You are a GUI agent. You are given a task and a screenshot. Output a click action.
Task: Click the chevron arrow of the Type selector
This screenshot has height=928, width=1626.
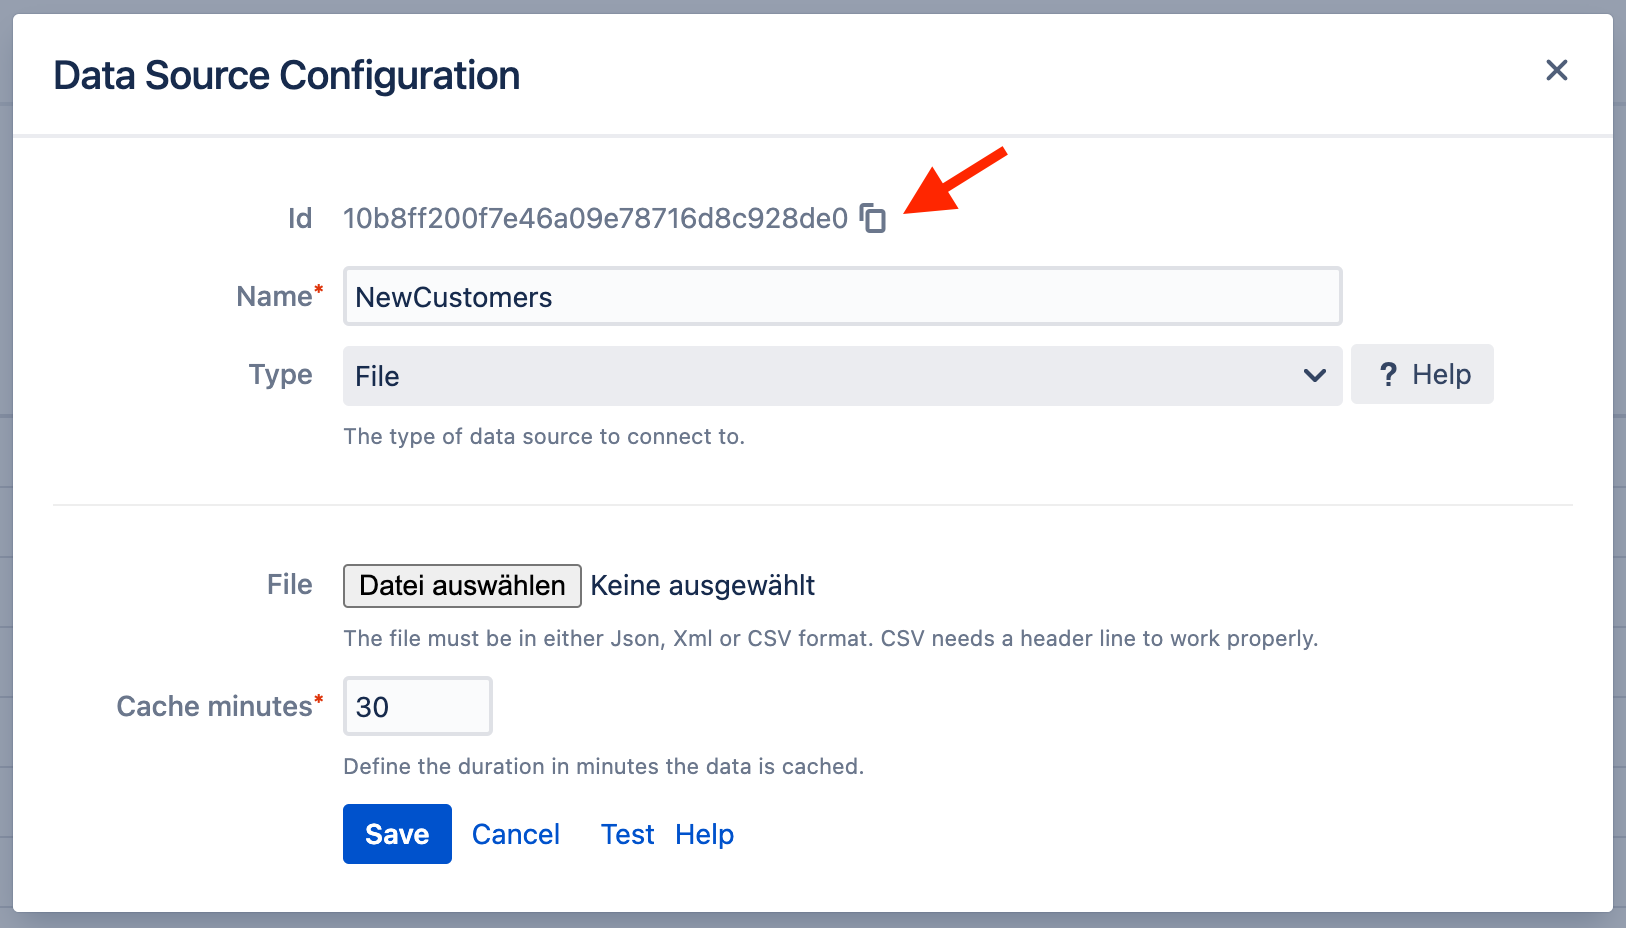pyautogui.click(x=1314, y=376)
